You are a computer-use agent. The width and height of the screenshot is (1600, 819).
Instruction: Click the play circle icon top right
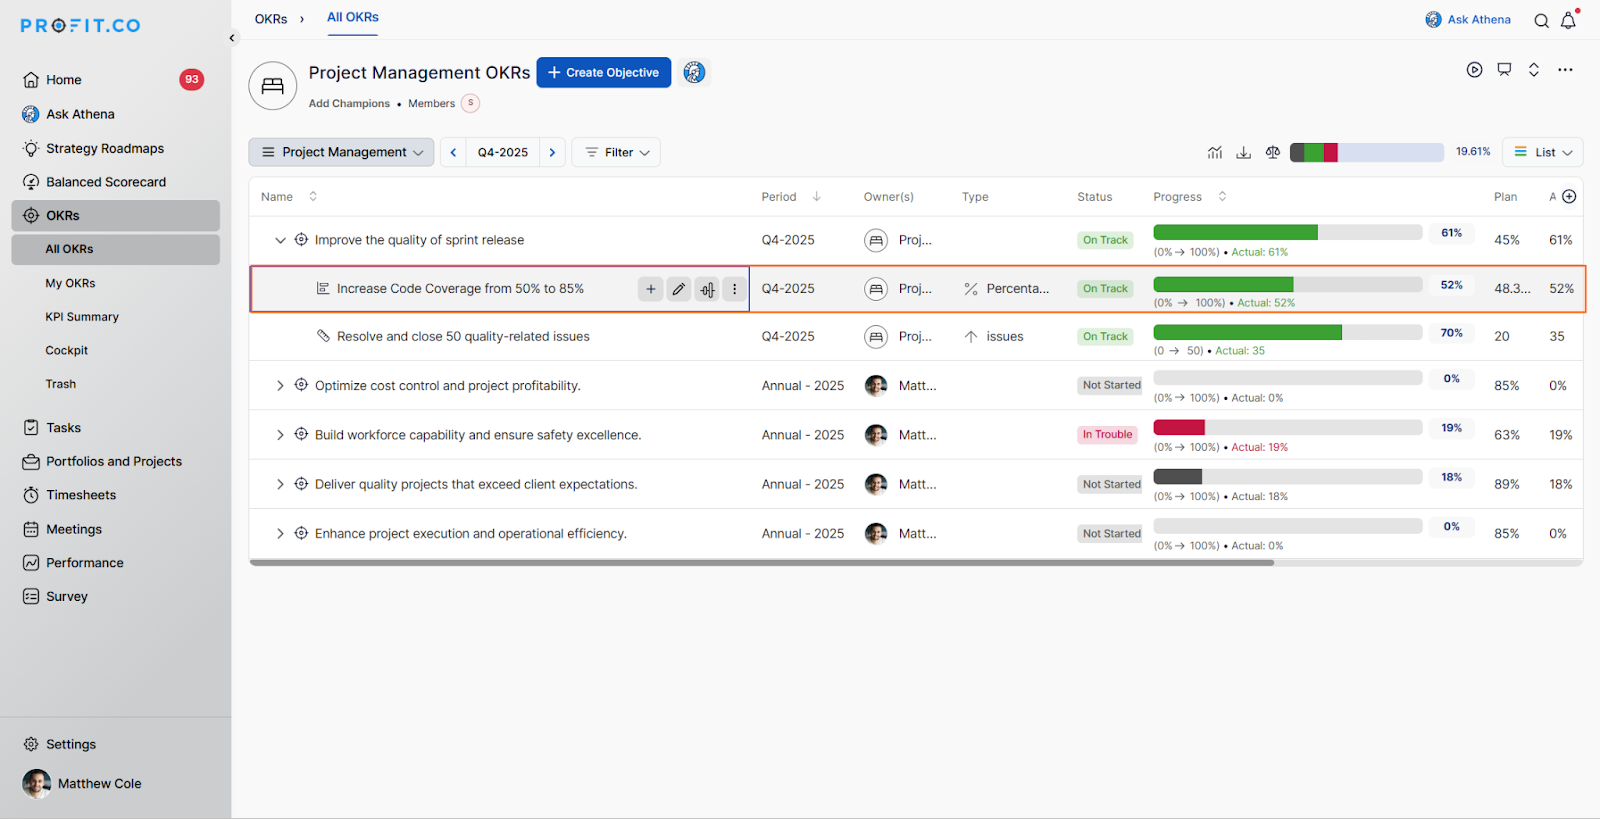click(1474, 70)
